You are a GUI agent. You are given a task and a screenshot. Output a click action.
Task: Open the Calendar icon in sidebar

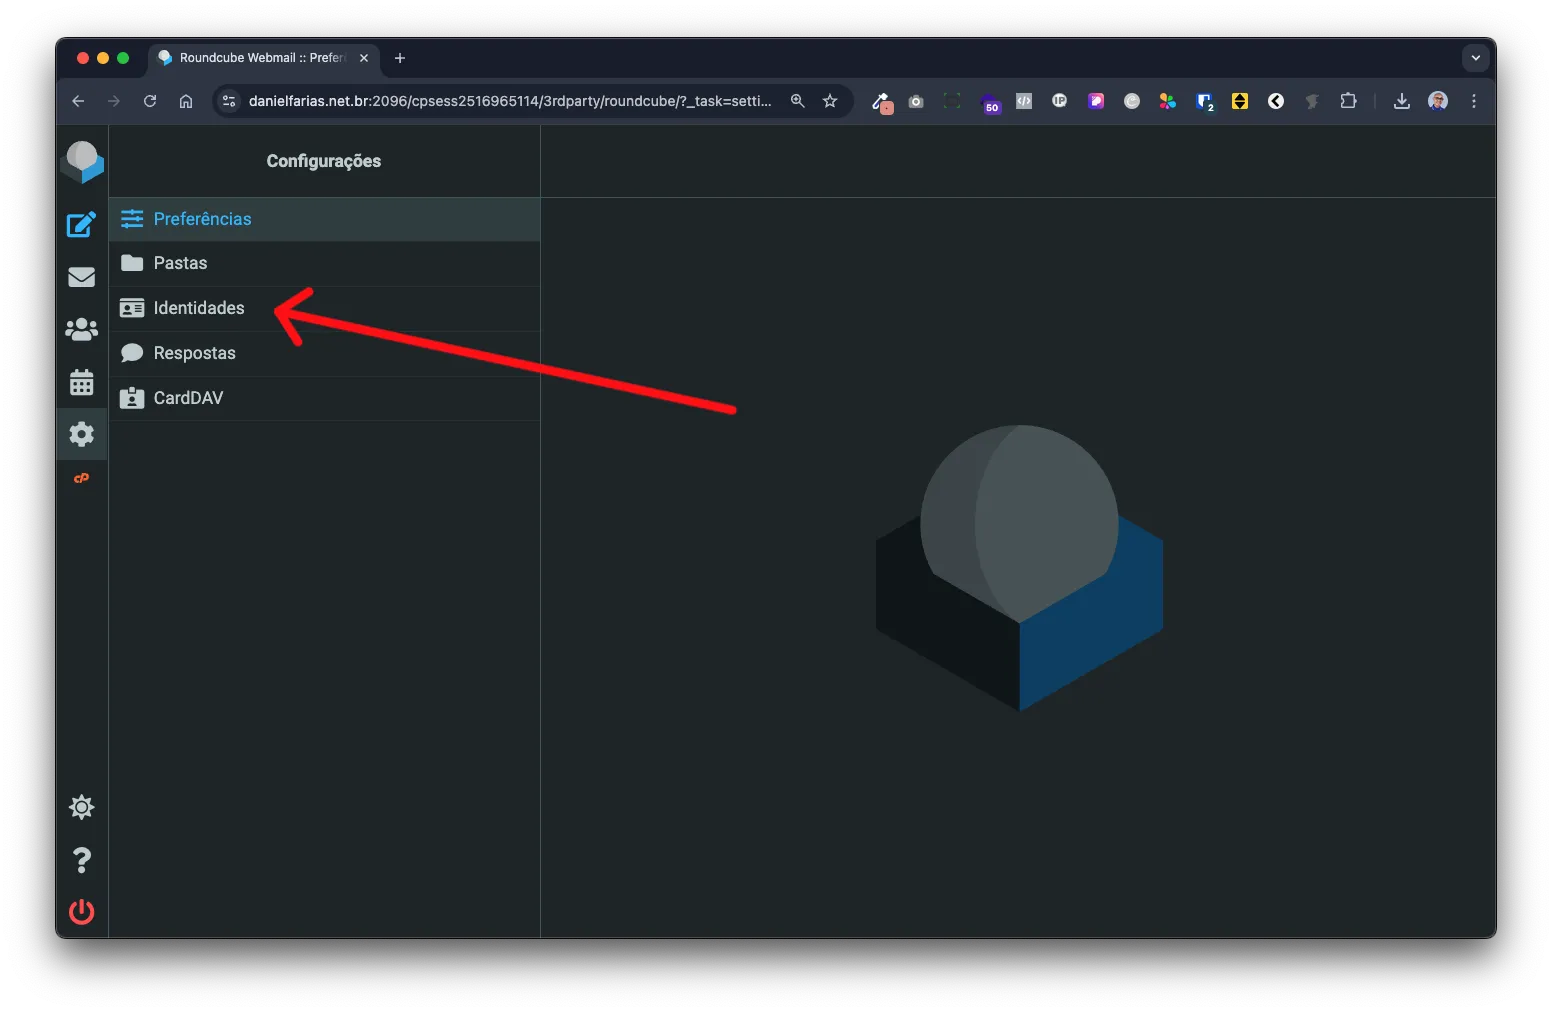[x=81, y=382]
